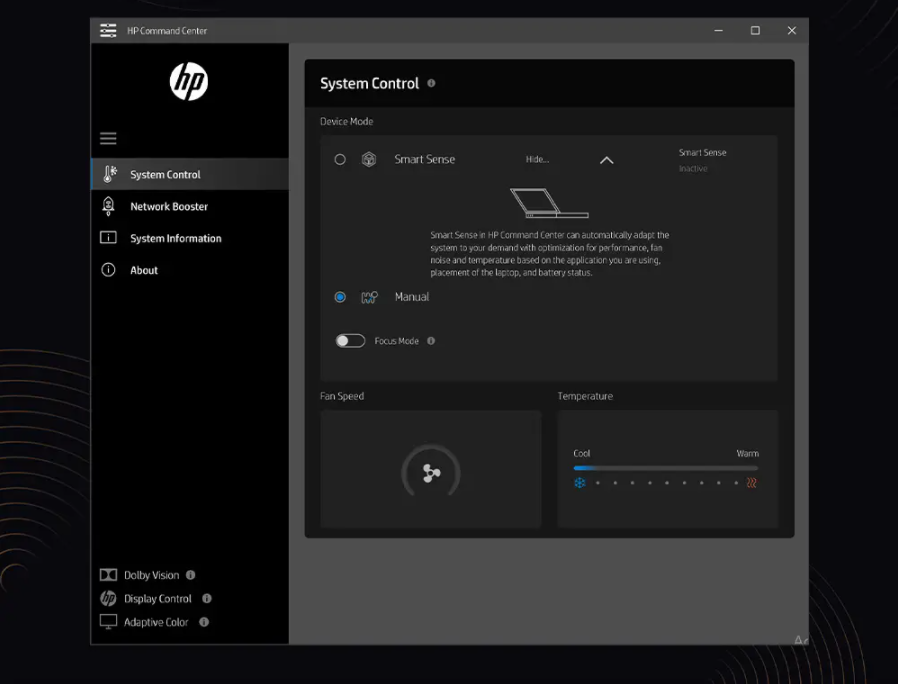The height and width of the screenshot is (684, 898).
Task: Toggle the Focus Mode switch
Action: tap(350, 341)
